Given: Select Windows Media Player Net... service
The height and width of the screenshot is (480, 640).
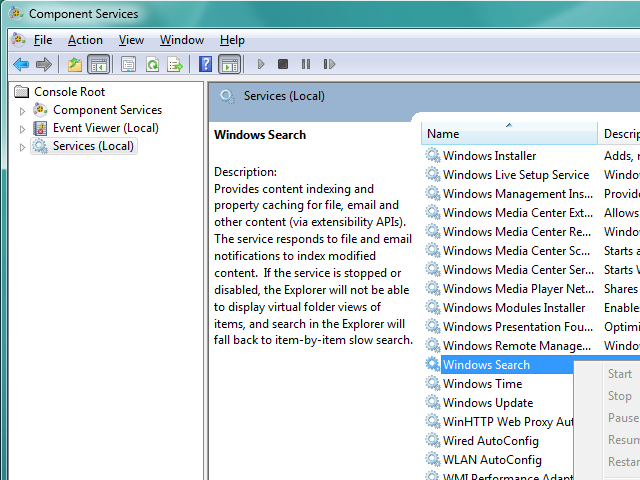Looking at the screenshot, I should coord(518,289).
